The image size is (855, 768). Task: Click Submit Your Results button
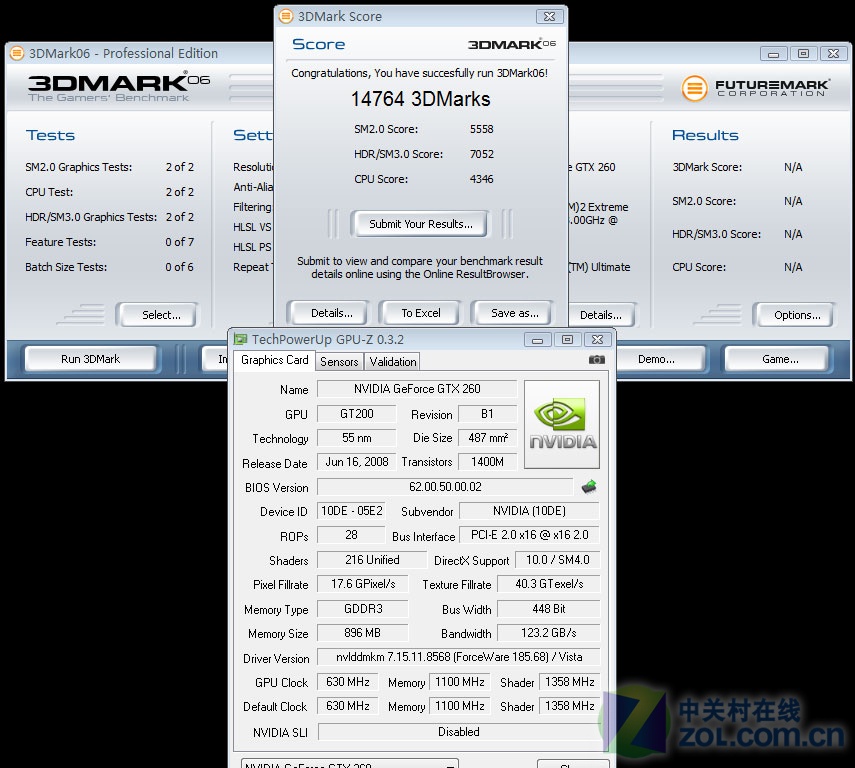419,224
